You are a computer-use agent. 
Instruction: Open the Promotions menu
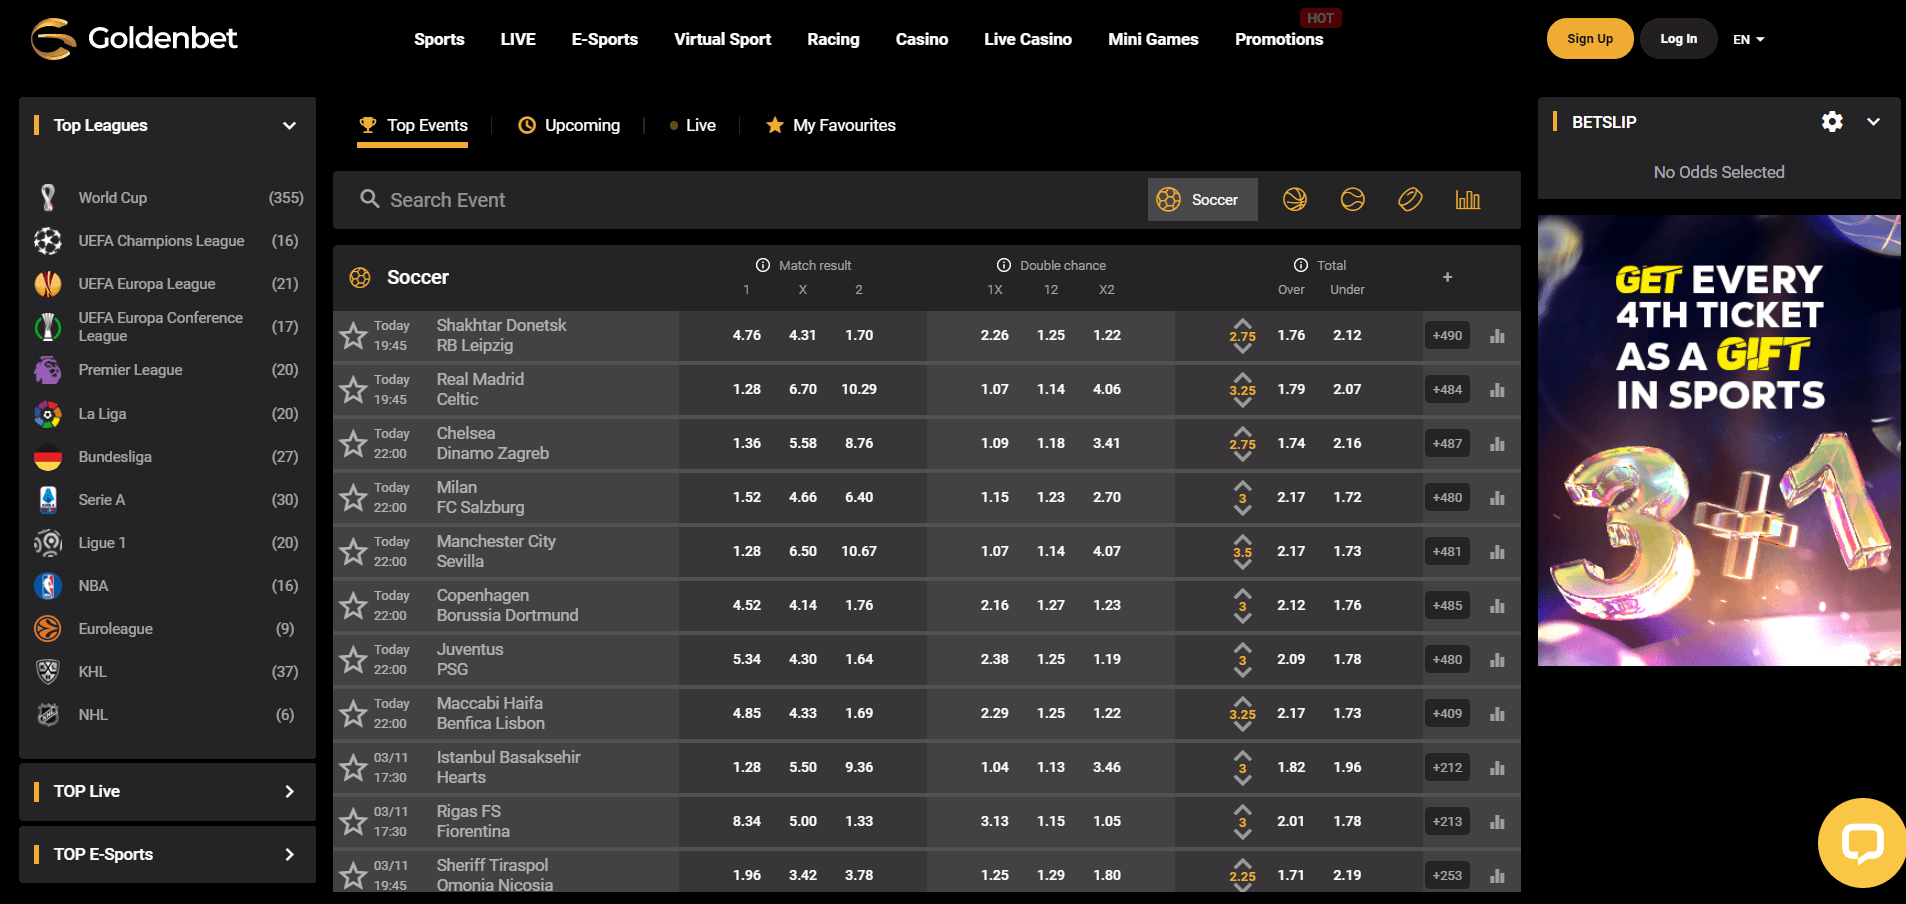(x=1279, y=39)
